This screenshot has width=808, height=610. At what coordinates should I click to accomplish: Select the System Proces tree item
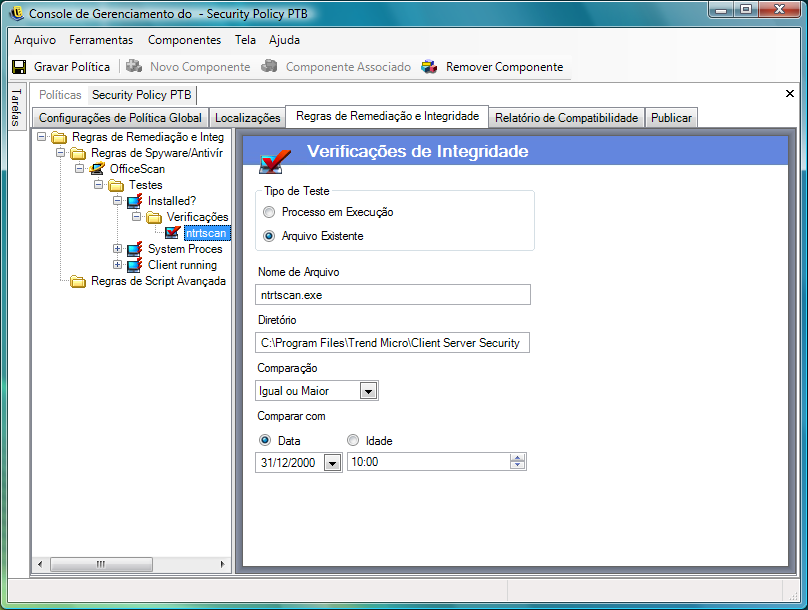[x=185, y=249]
